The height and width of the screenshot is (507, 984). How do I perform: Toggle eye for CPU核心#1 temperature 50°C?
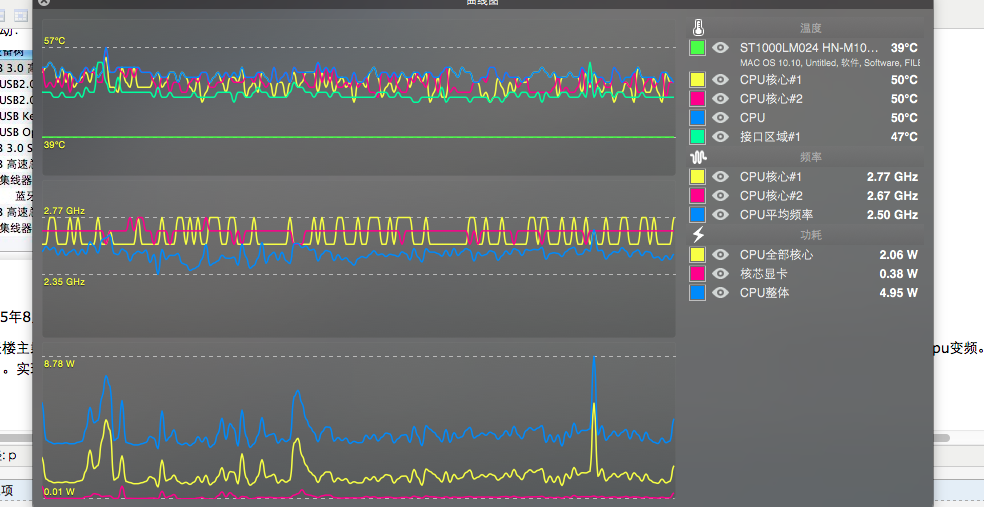tap(720, 80)
